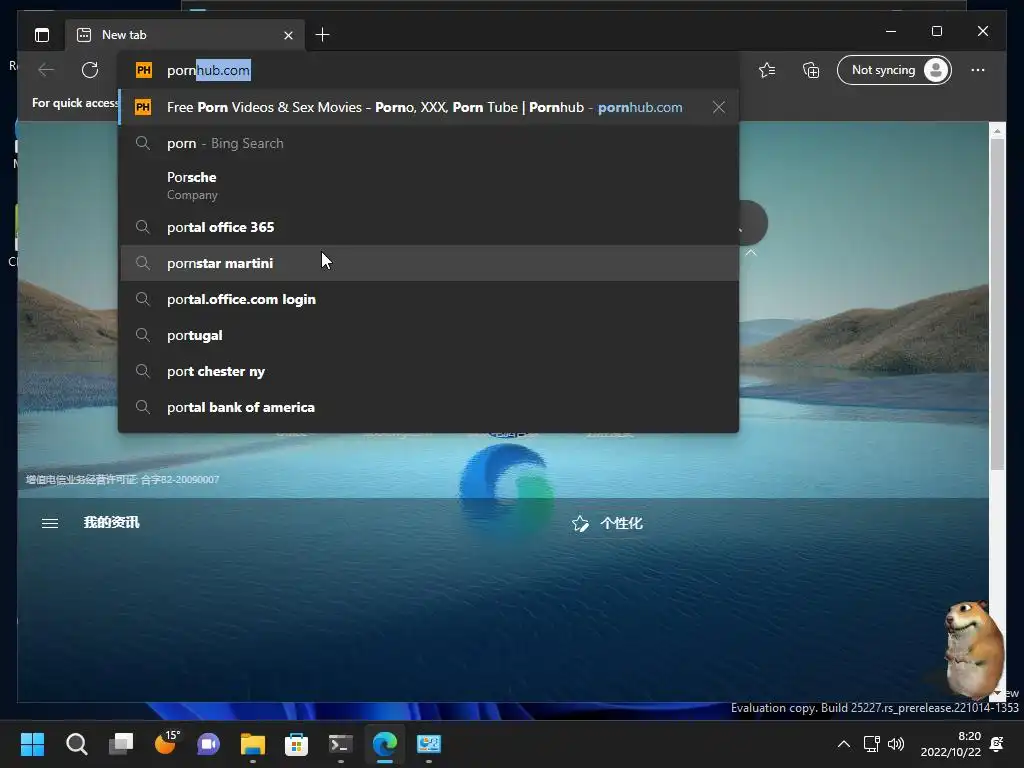
Task: Open the notification center tray icon
Action: point(997,744)
